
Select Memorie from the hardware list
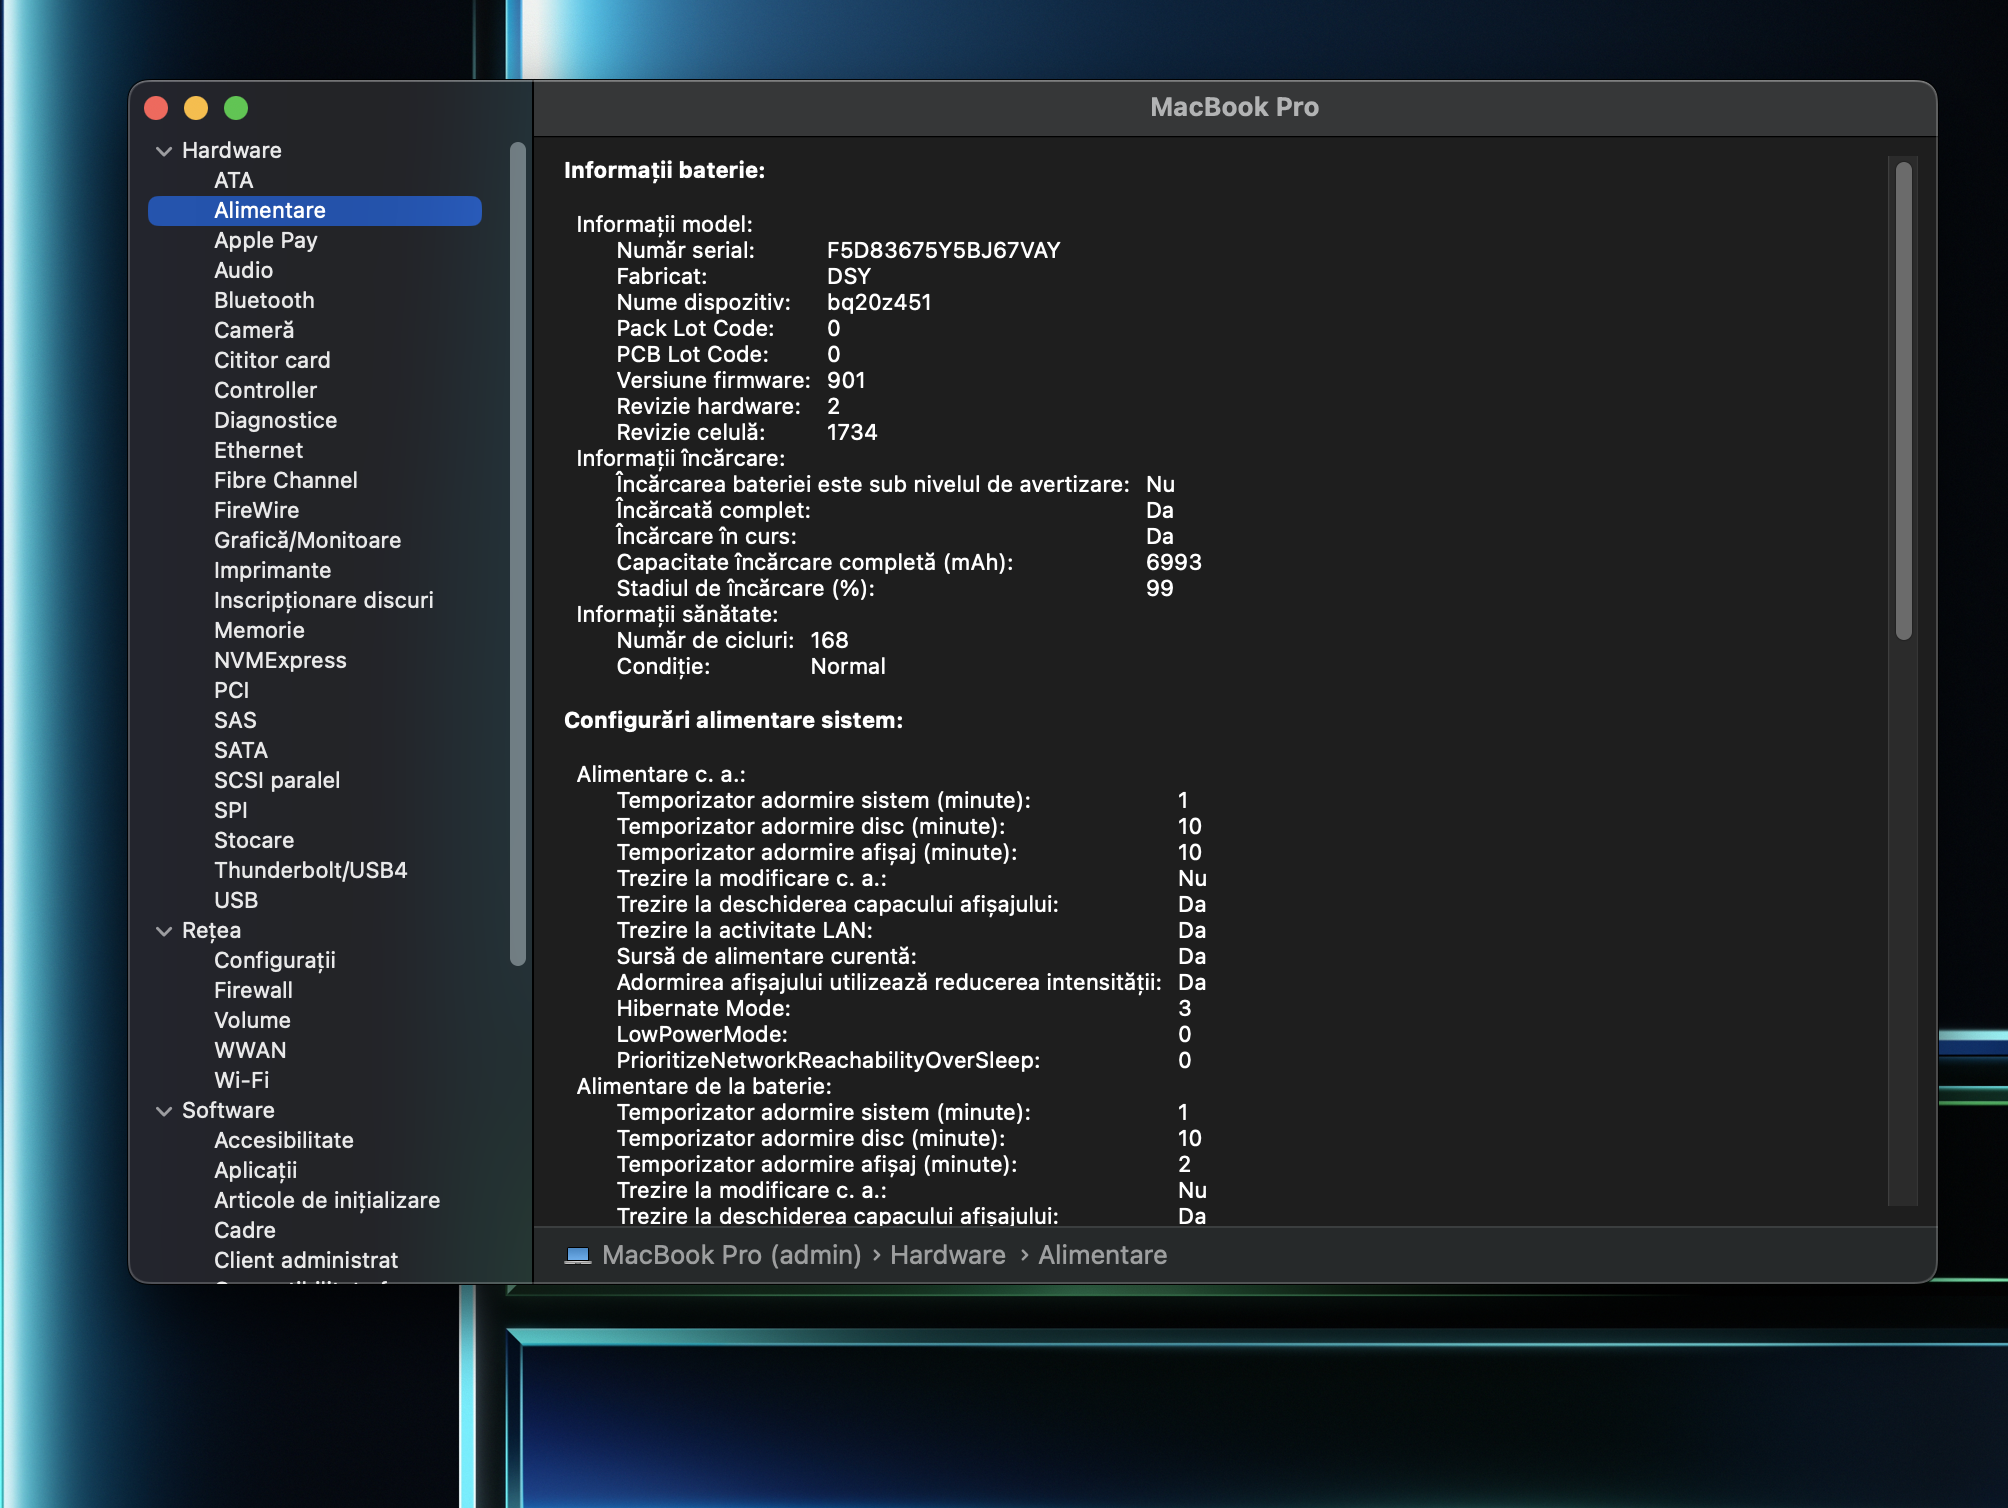(x=259, y=630)
